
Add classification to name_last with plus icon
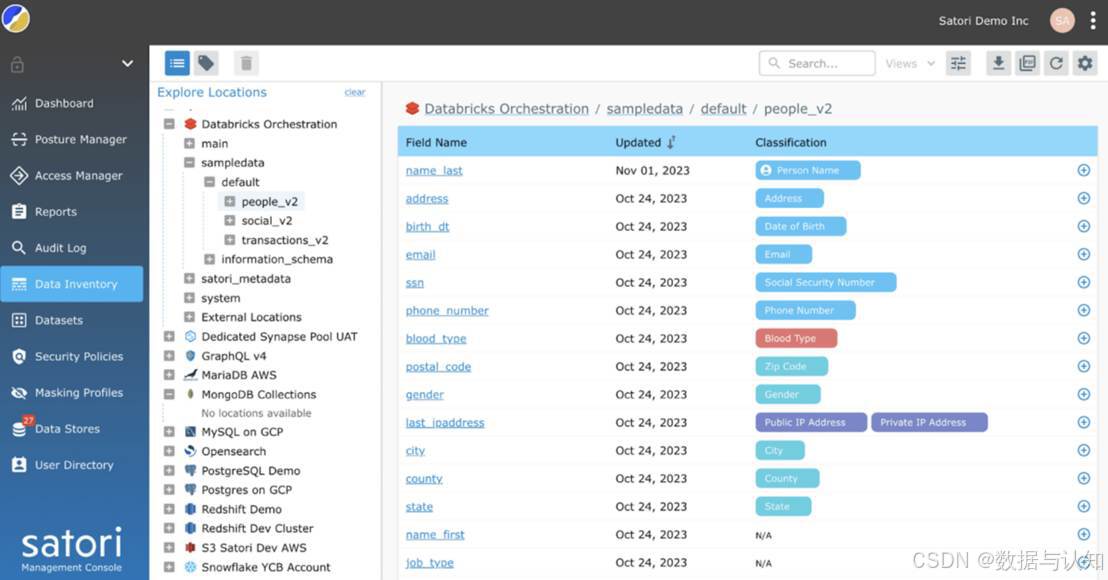[1083, 170]
